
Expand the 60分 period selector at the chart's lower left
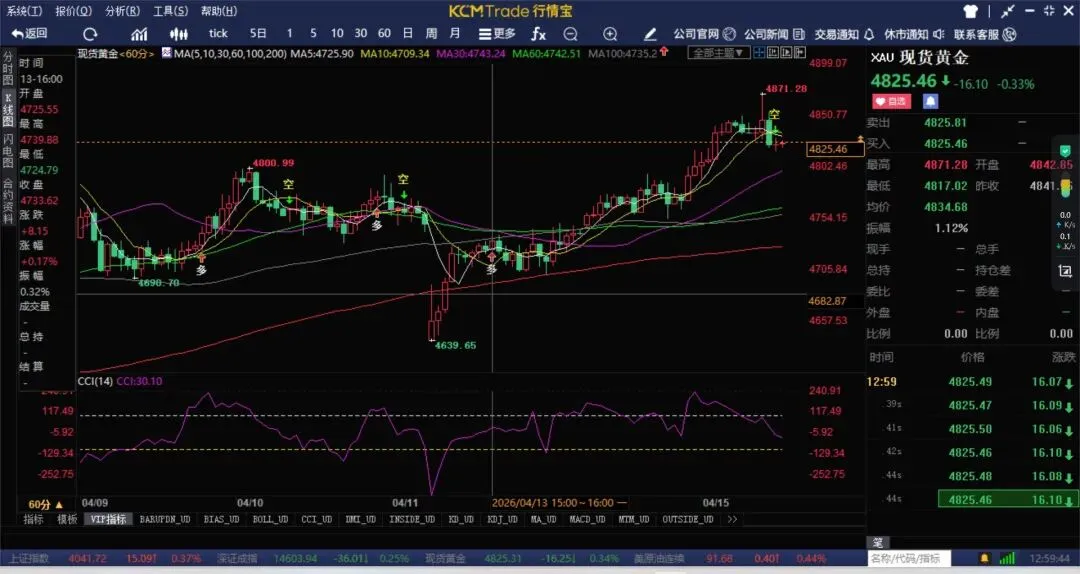pyautogui.click(x=45, y=504)
